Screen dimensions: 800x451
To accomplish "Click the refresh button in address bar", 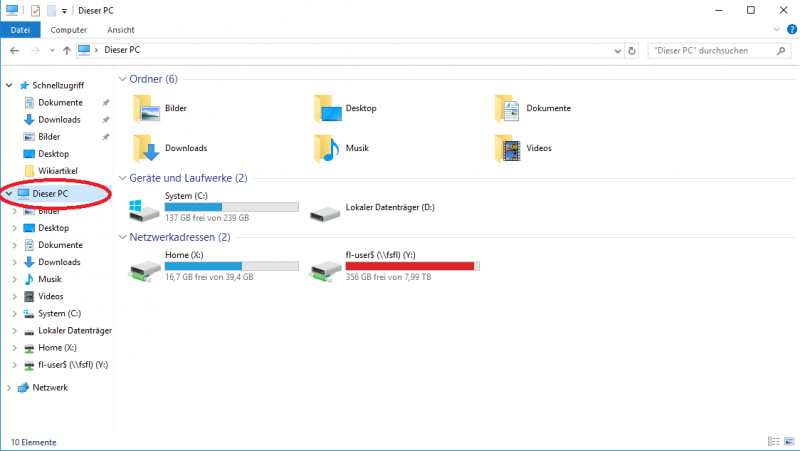I will (x=632, y=50).
